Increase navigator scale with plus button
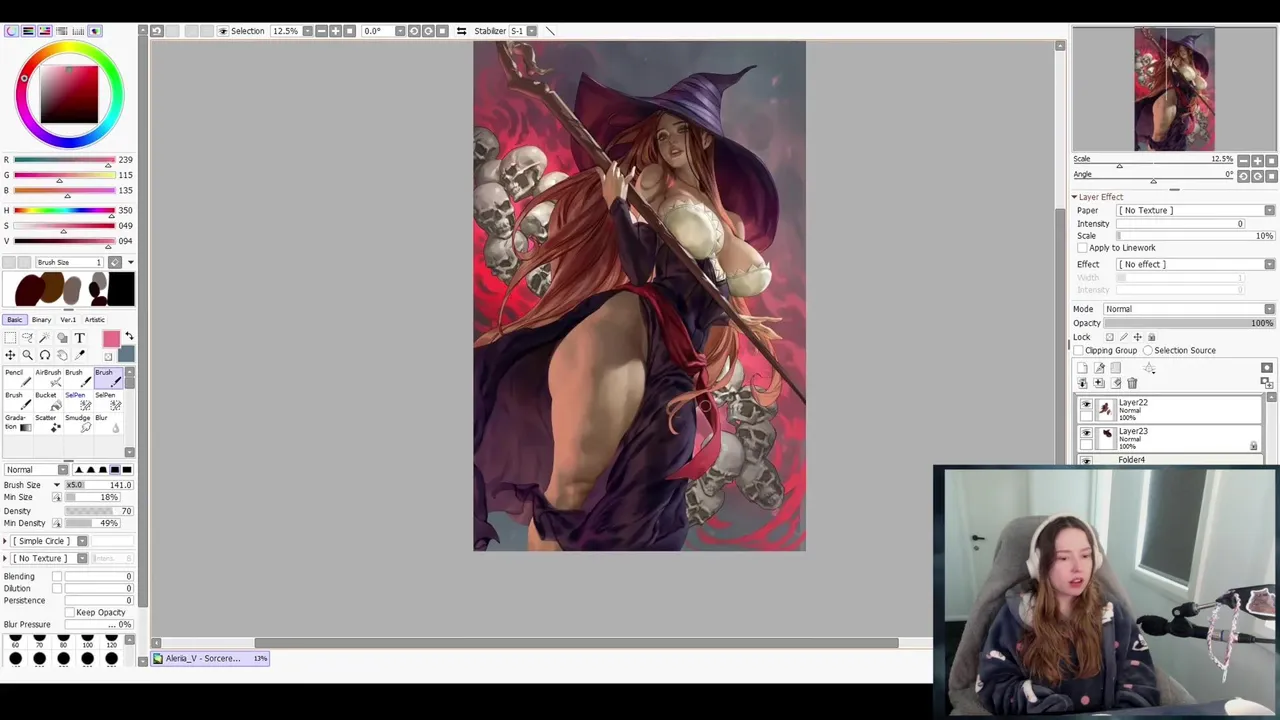 pyautogui.click(x=1257, y=161)
